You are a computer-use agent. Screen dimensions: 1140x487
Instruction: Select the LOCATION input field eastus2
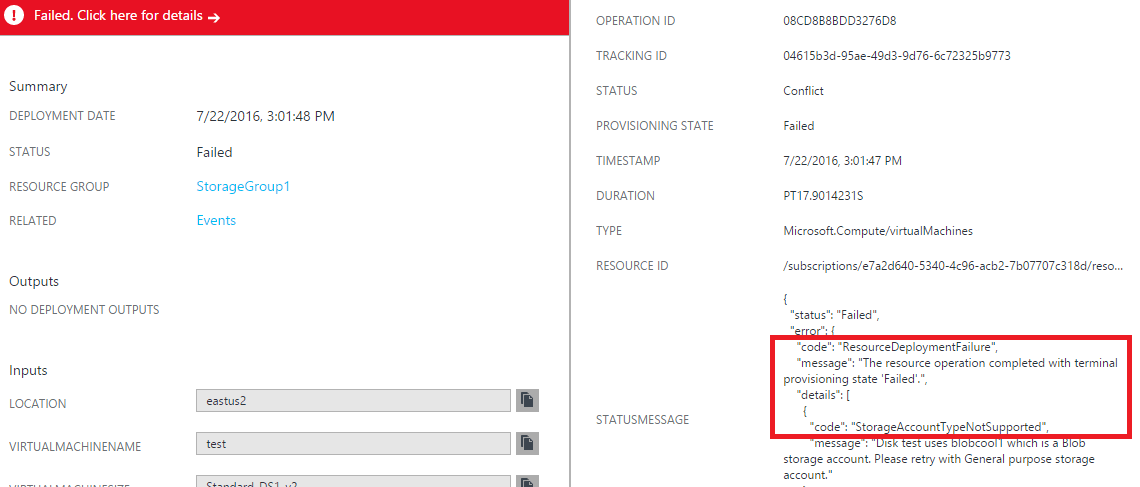click(353, 401)
